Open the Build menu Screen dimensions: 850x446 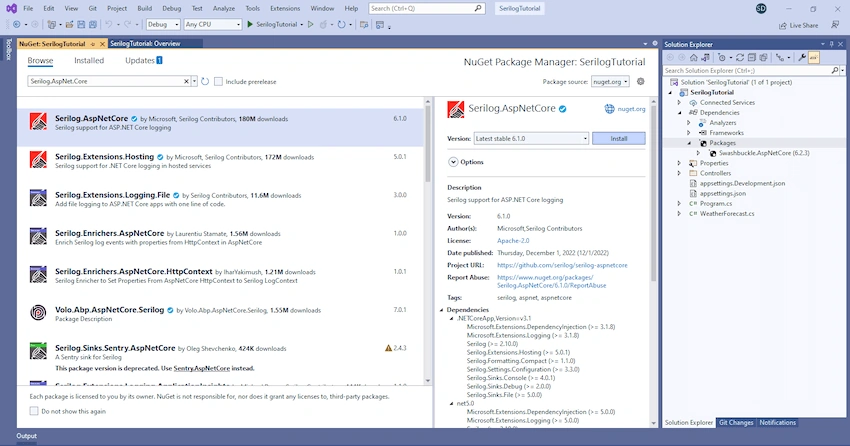coord(145,9)
